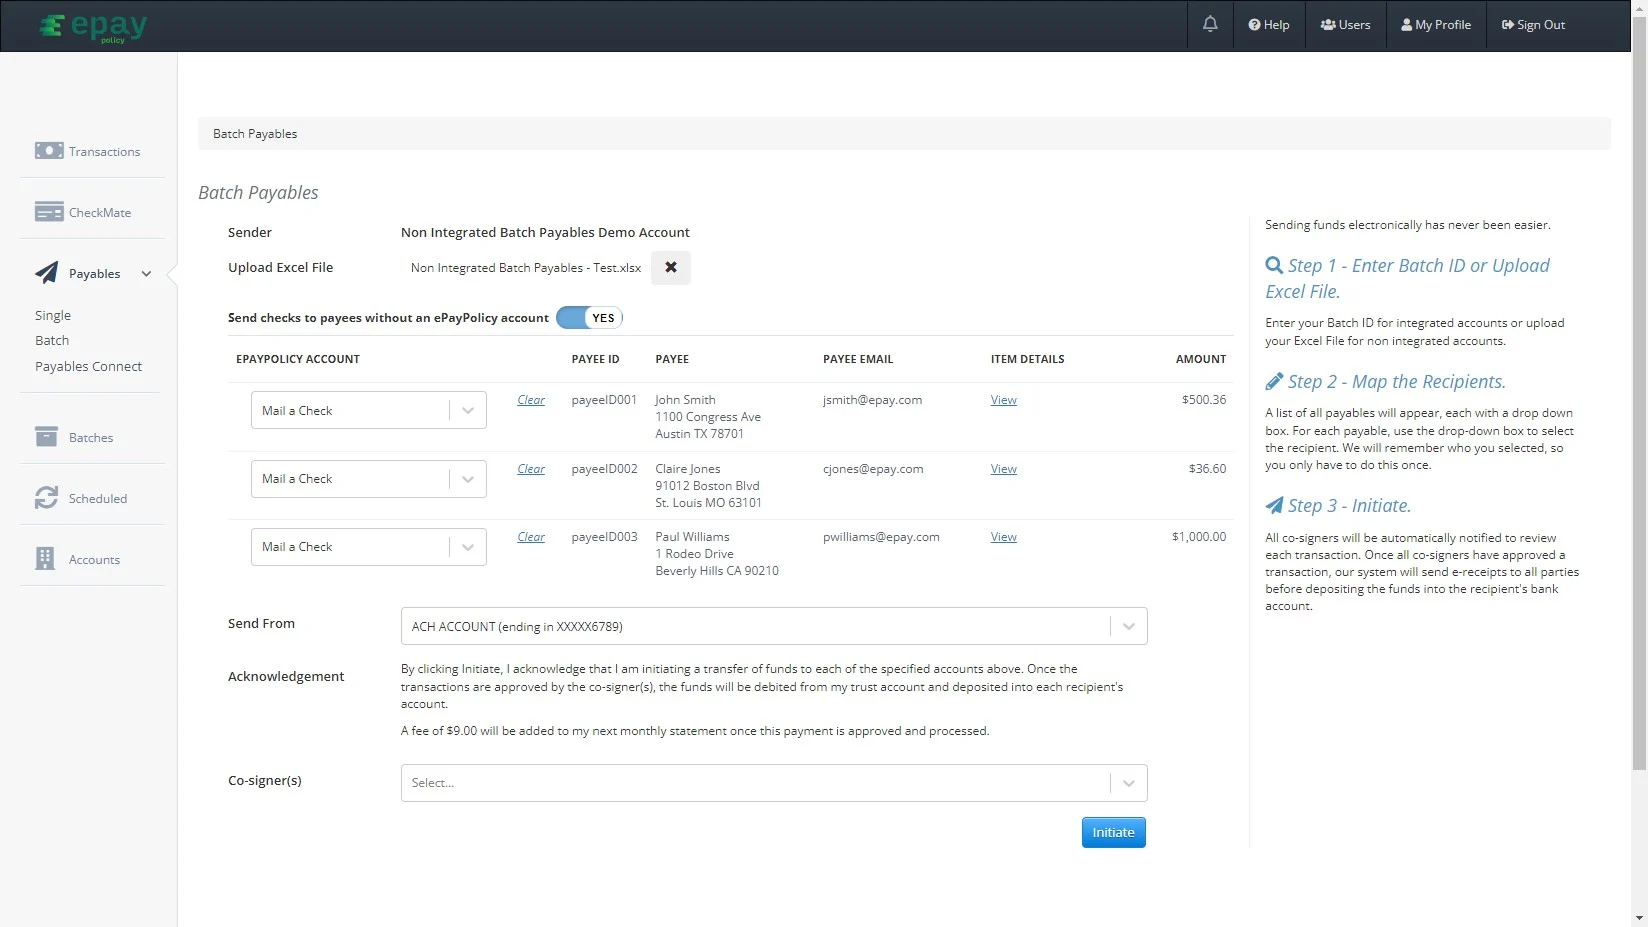Image resolution: width=1648 pixels, height=927 pixels.
Task: Click the Step 2 pencil icon
Action: tap(1274, 381)
